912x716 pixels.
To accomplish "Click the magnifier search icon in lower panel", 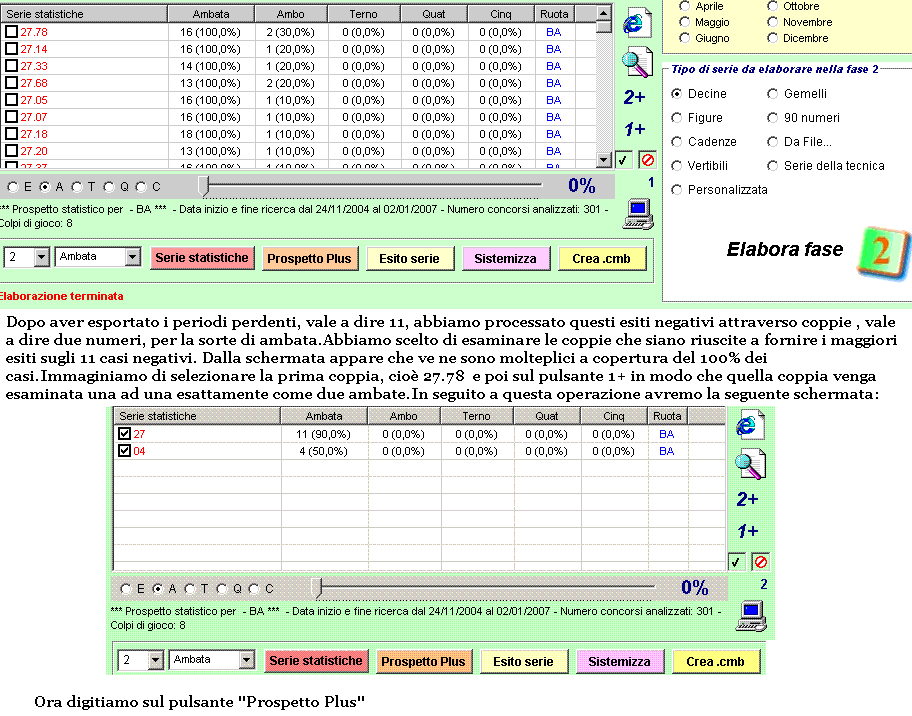I will point(750,464).
